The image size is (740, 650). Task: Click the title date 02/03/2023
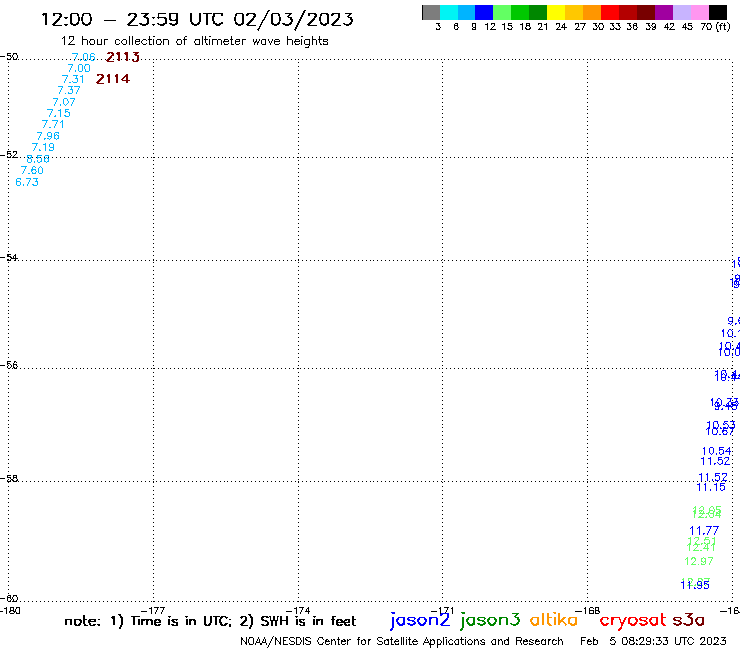(293, 20)
